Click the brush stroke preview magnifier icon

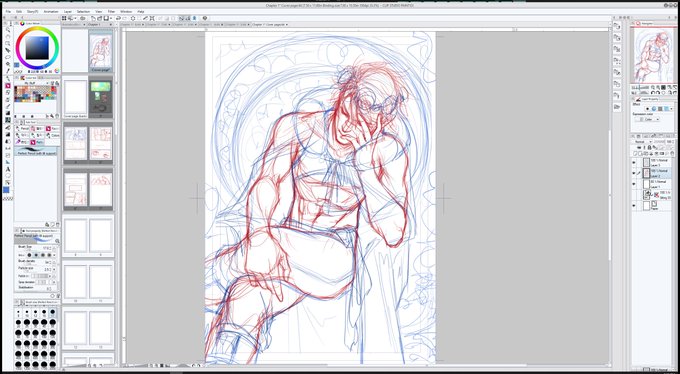click(x=57, y=241)
